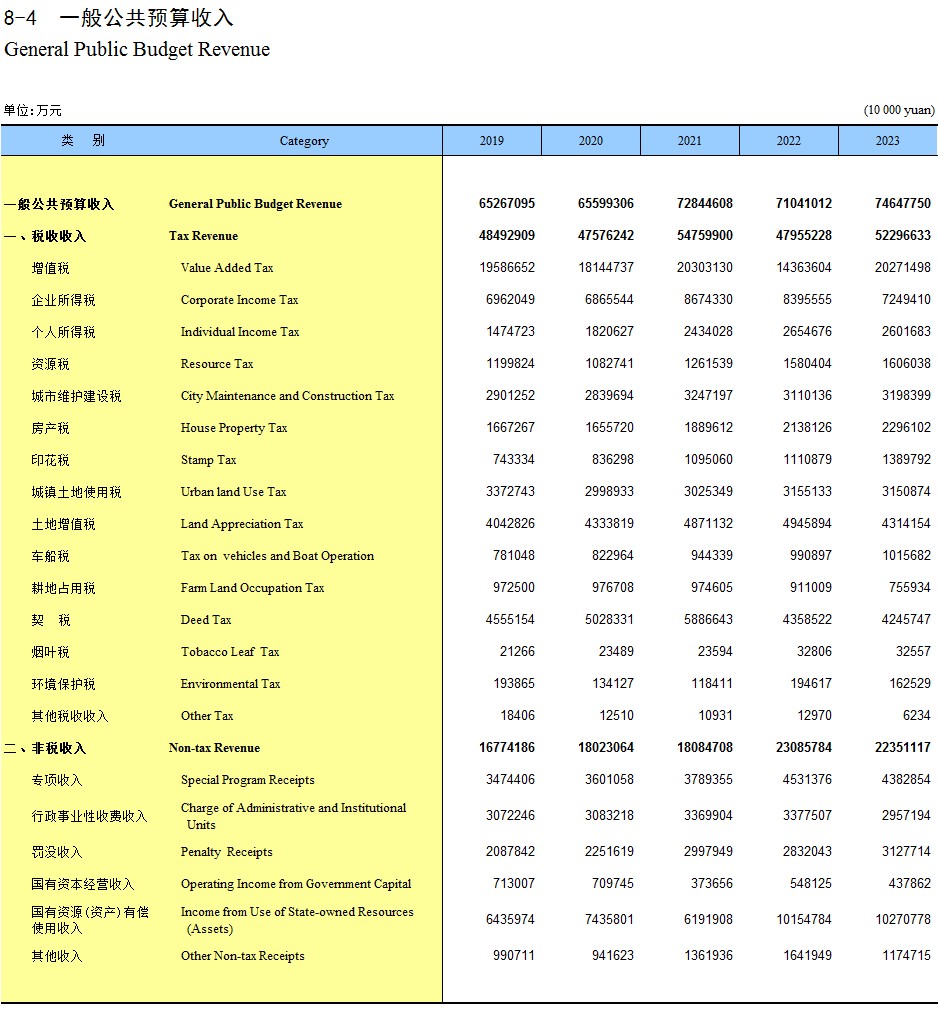
Task: Click Non-tax Revenue 2022 value 23085784
Action: 803,748
